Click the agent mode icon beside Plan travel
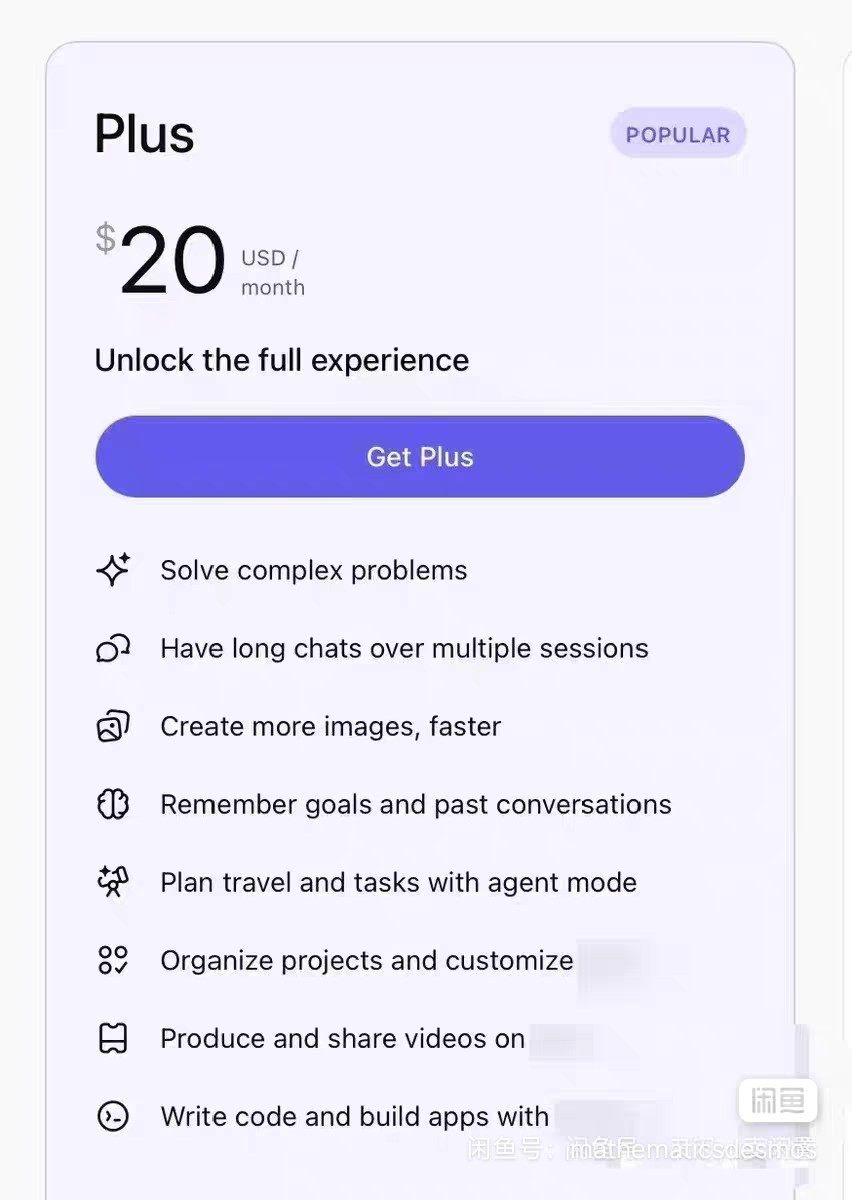 click(113, 882)
